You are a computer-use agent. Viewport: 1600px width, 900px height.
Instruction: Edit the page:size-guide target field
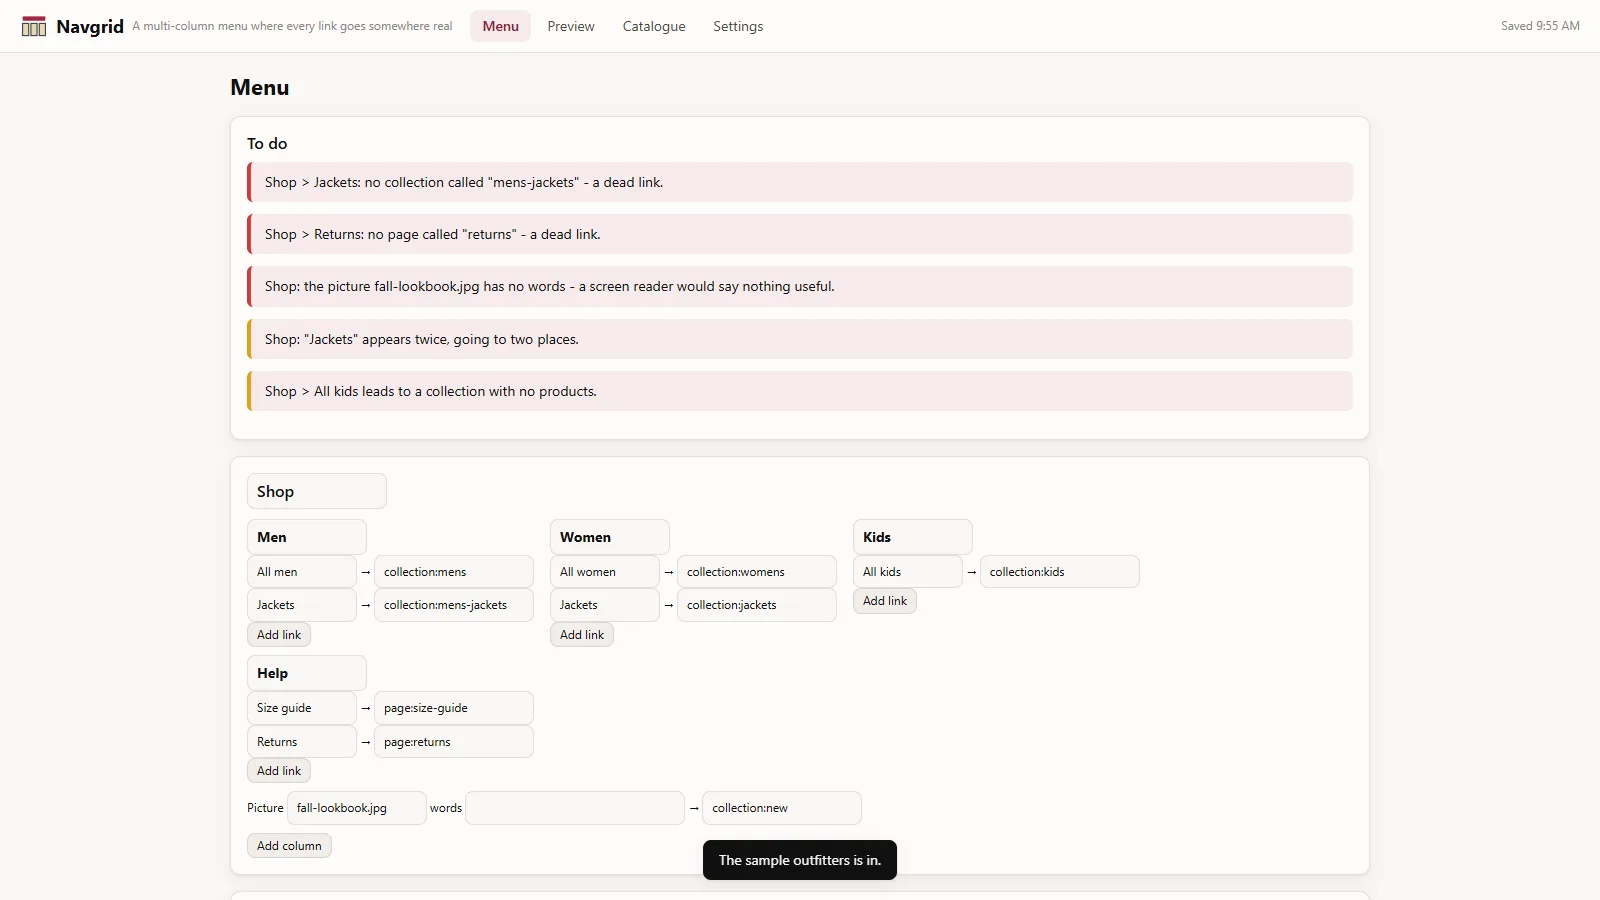point(453,708)
